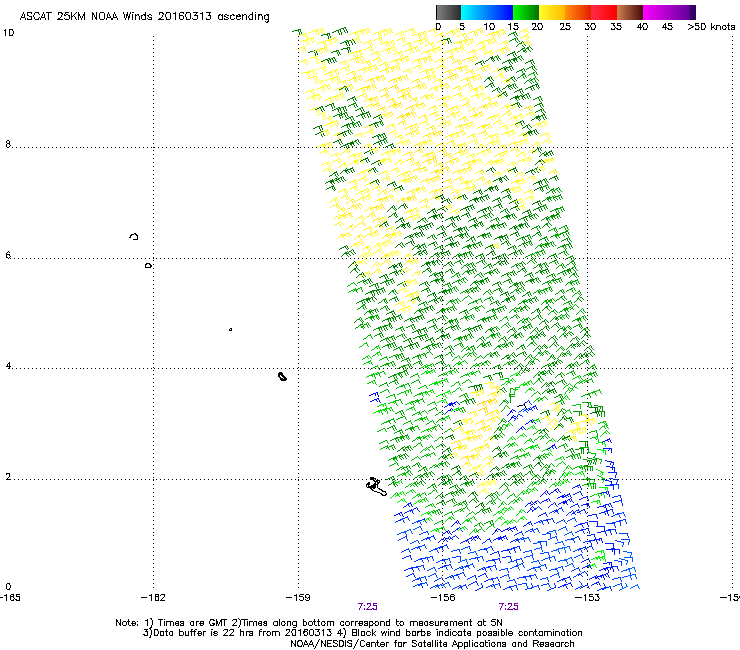Click the magenta-purple 40-50 knots legend segment

669,12
